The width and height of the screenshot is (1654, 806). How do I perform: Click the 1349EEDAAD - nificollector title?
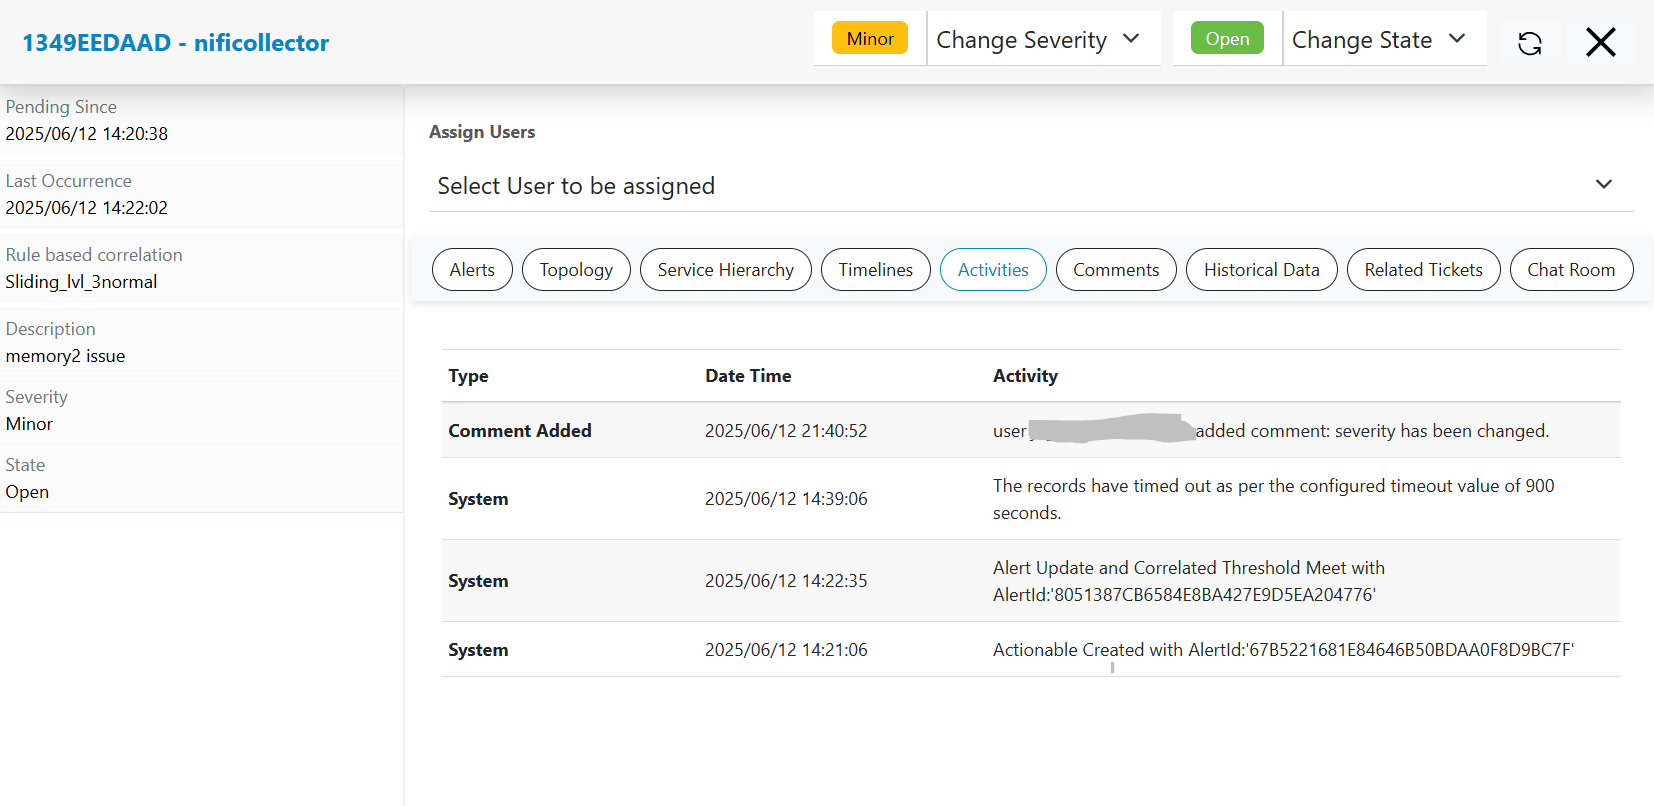176,43
